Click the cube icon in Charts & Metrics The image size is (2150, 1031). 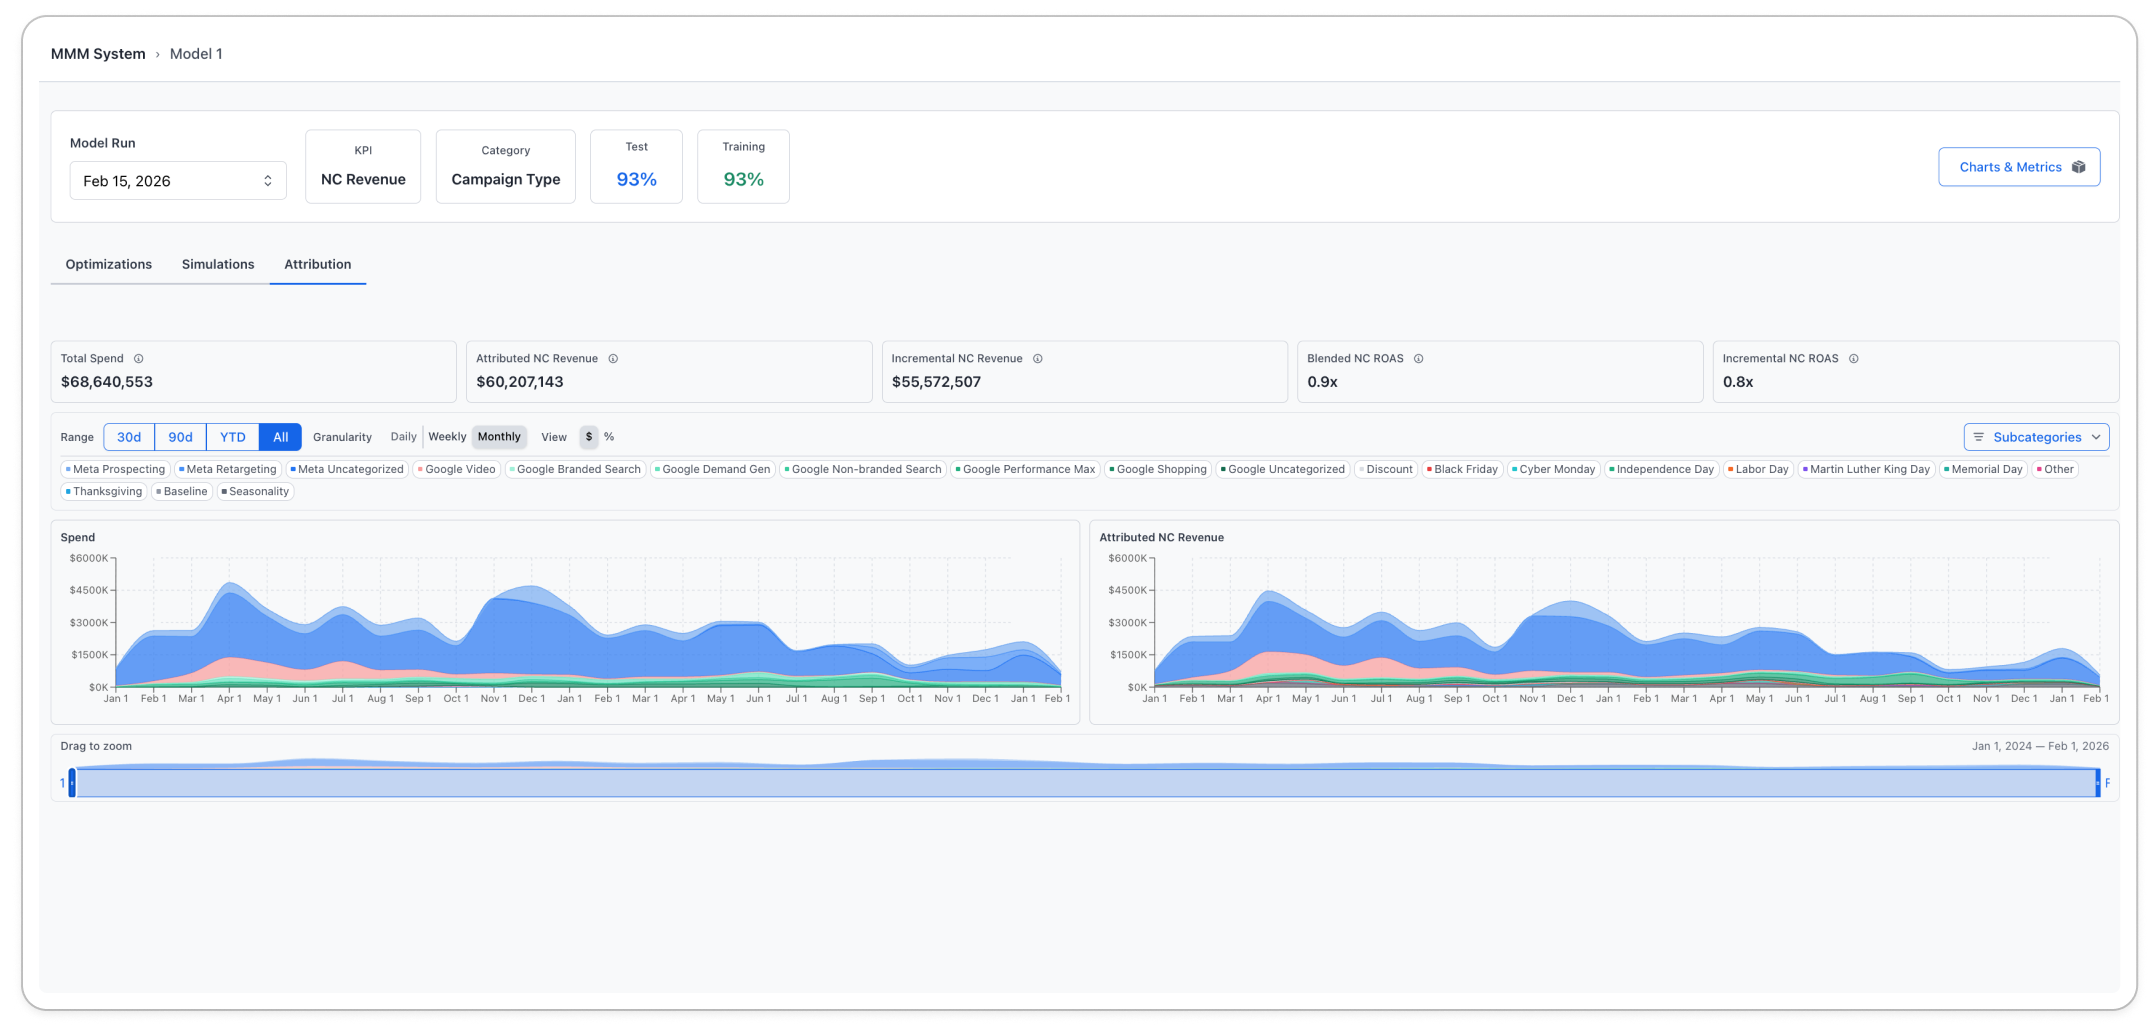click(x=2078, y=167)
